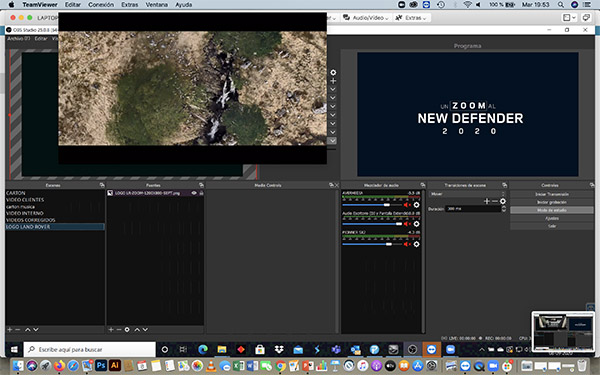This screenshot has height=375, width=600.
Task: Add a new scene with plus icon
Action: click(10, 329)
